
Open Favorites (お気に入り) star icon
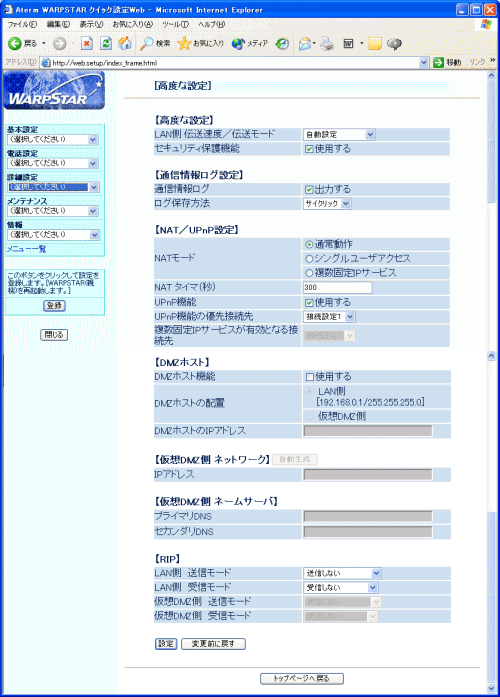[x=184, y=43]
